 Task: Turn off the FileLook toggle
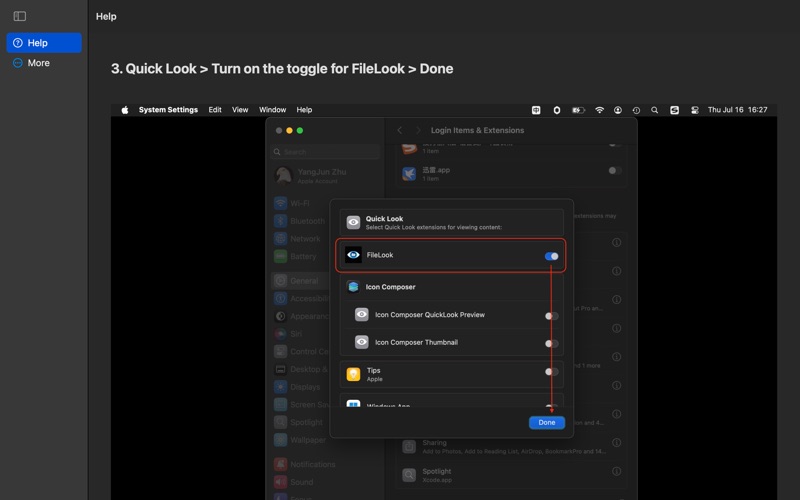click(552, 256)
